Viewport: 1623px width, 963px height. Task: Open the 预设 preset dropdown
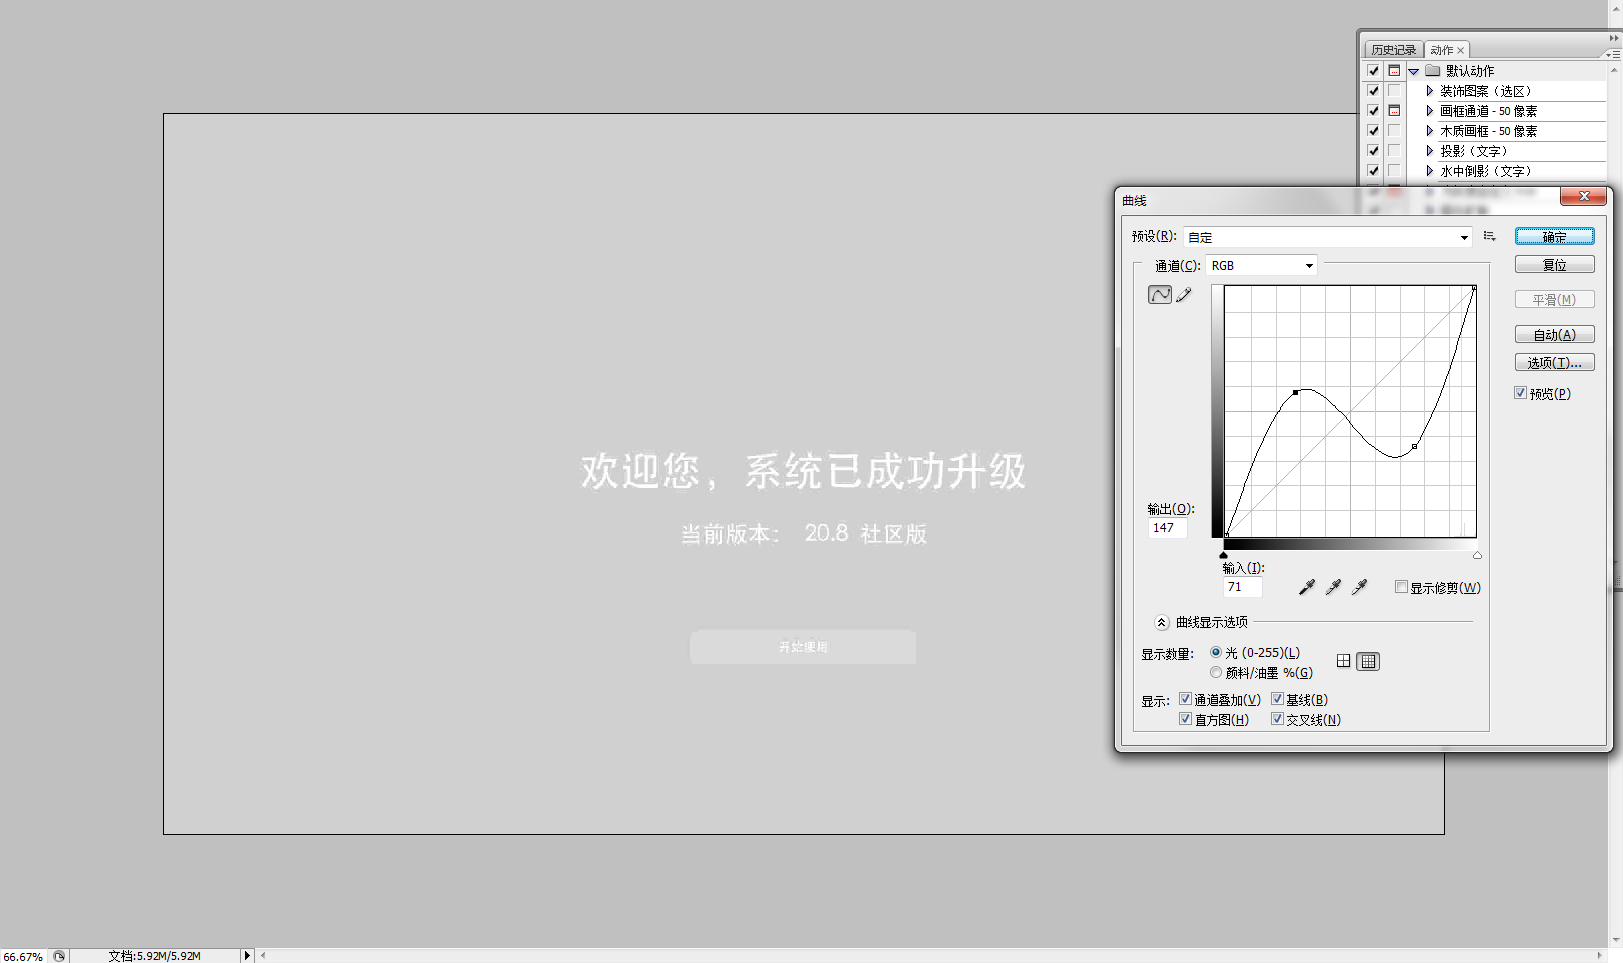pyautogui.click(x=1328, y=237)
